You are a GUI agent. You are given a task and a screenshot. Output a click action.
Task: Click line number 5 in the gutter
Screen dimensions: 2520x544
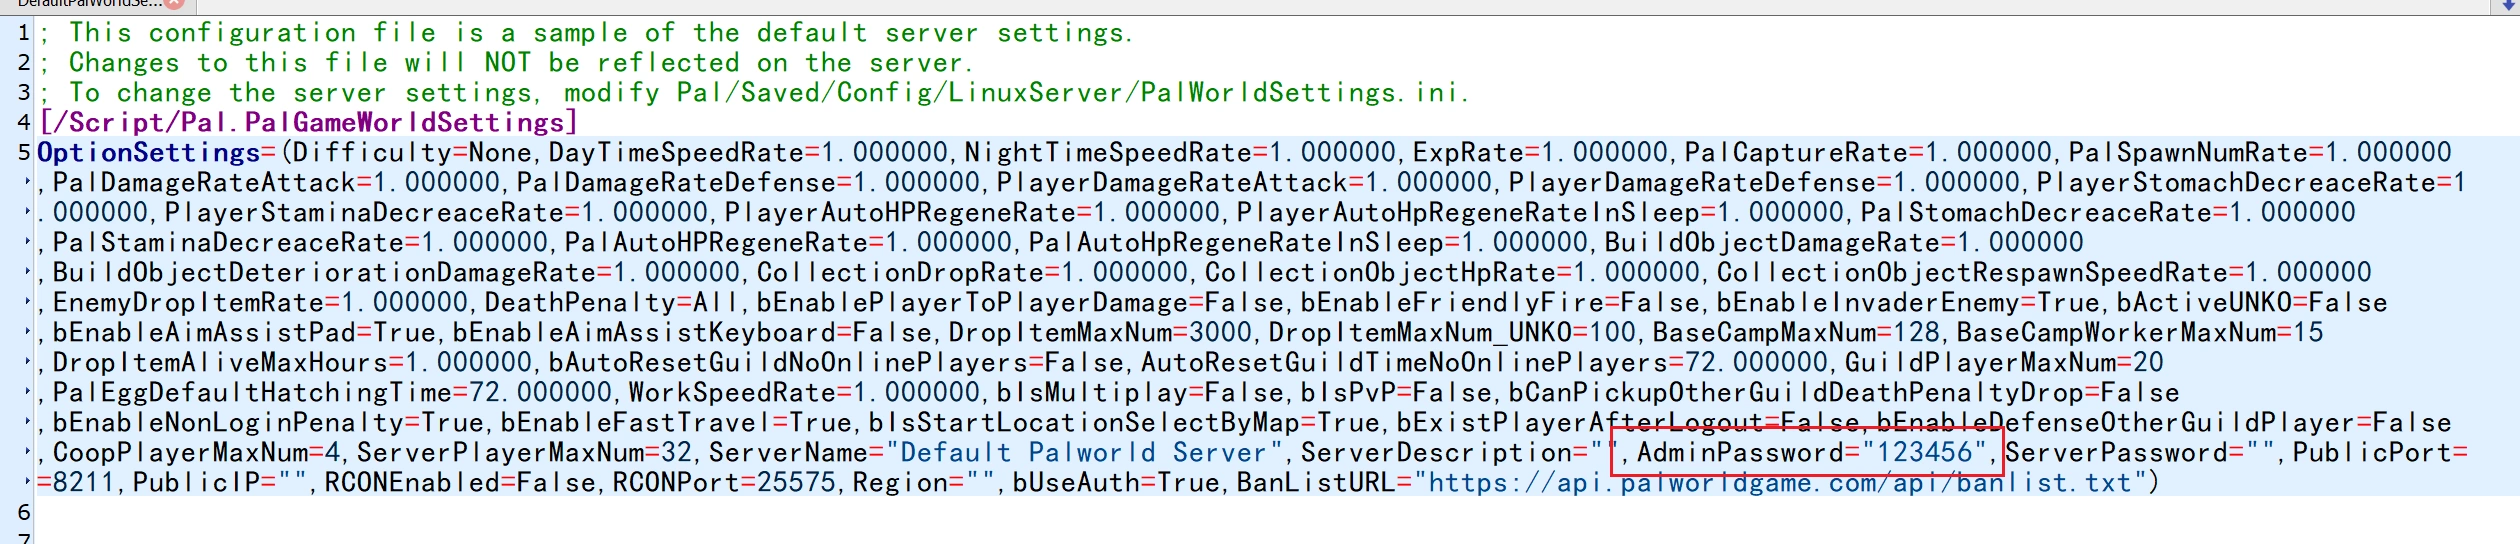pyautogui.click(x=23, y=153)
